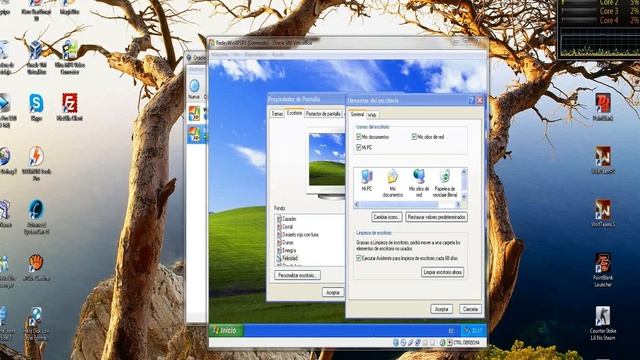Click Restaurar valores predeterminados button
The image size is (640, 360).
coord(436,217)
